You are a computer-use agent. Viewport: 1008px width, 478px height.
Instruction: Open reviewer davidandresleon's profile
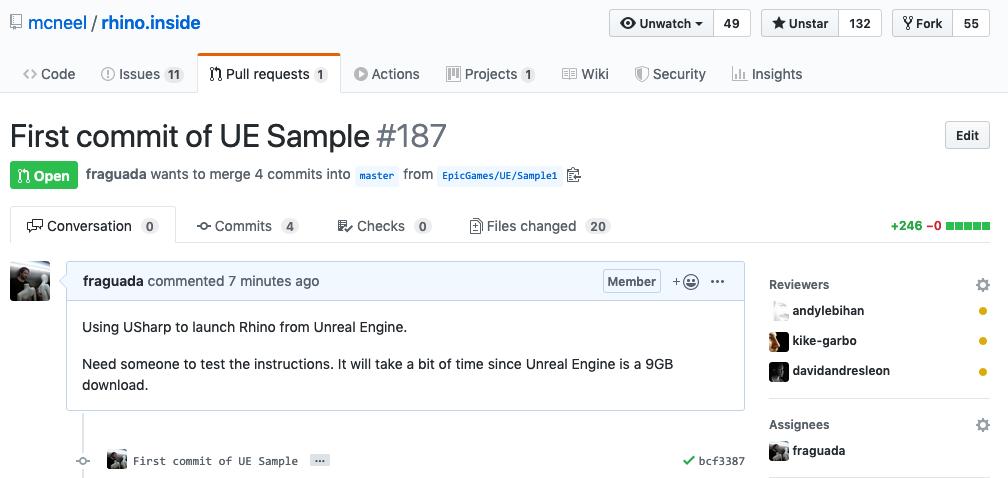841,371
